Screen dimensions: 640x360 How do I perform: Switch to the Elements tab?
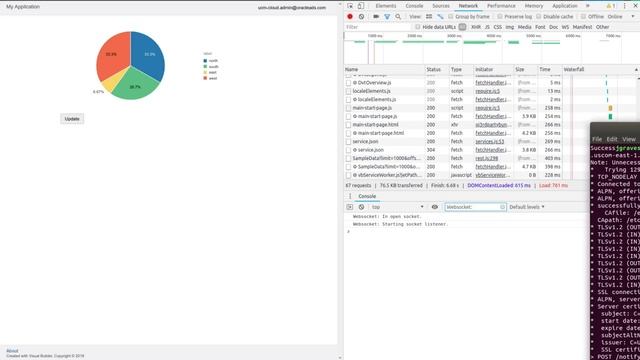(x=386, y=6)
